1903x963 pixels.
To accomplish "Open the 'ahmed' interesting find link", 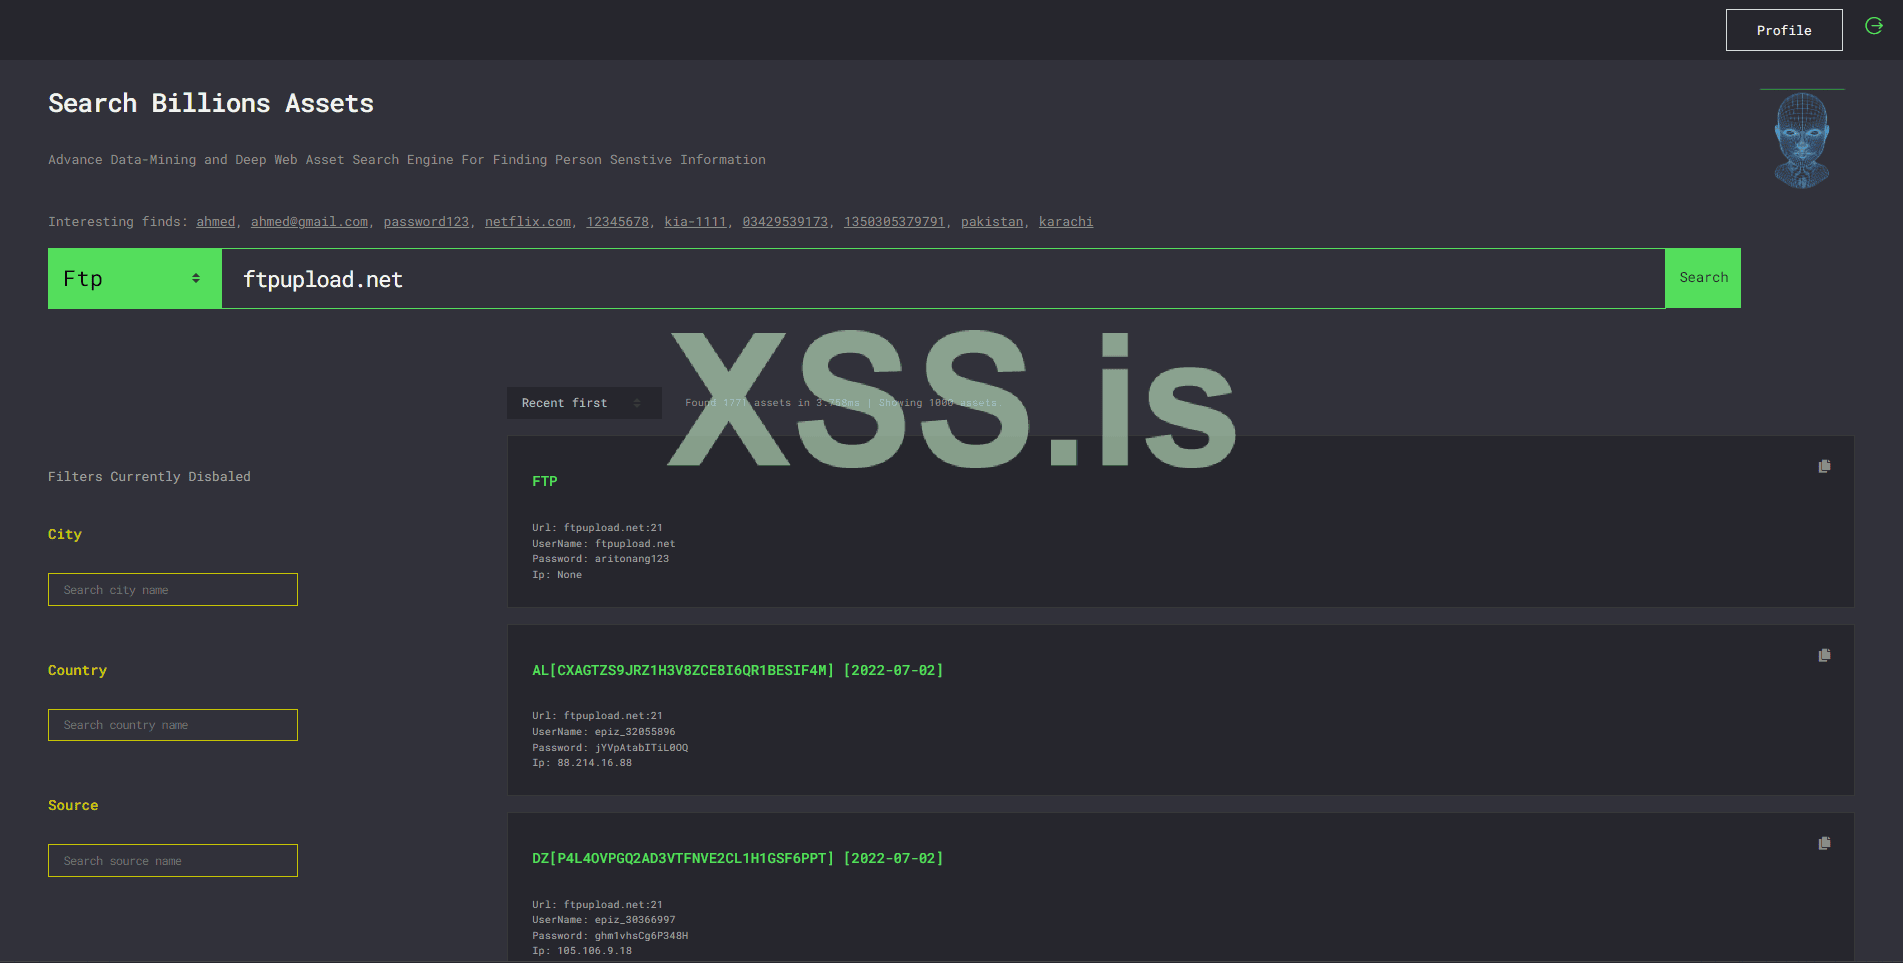I will tap(216, 222).
